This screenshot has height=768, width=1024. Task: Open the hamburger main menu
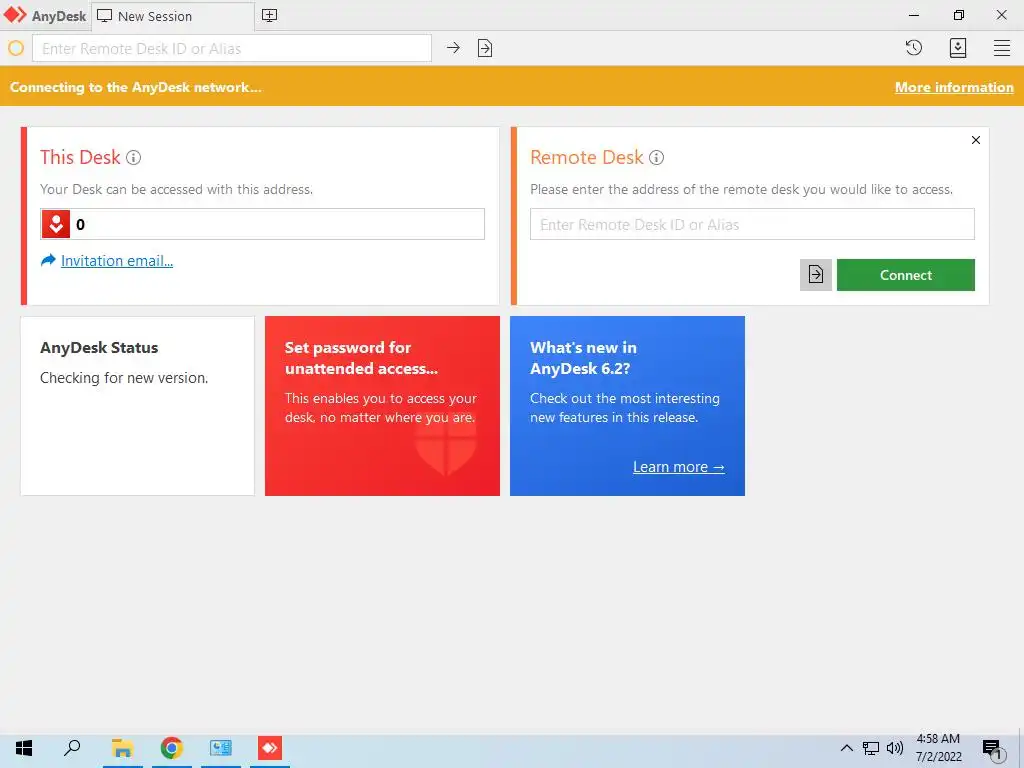point(1002,48)
